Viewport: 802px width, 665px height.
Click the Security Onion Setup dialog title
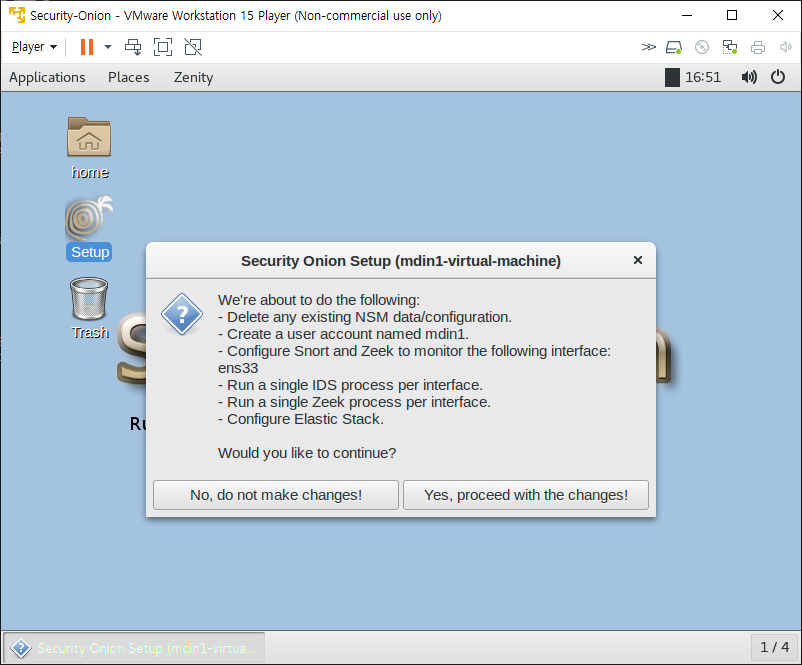point(400,261)
